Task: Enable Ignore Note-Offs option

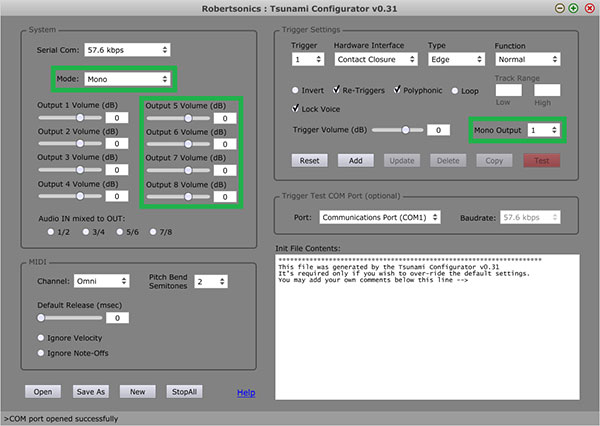Action: click(41, 353)
